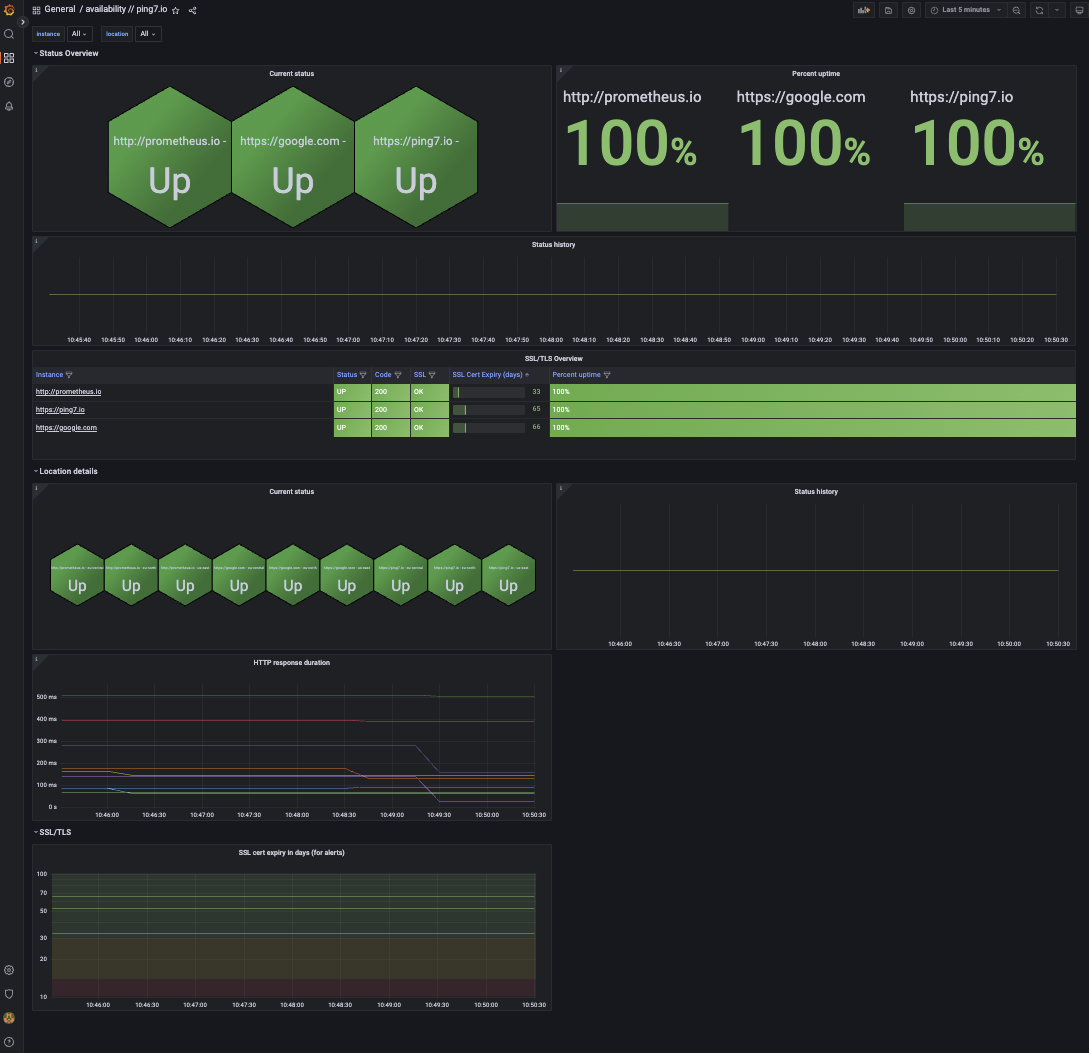Open the instance variable All dropdown
Viewport: 1089px width, 1053px height.
[x=79, y=34]
